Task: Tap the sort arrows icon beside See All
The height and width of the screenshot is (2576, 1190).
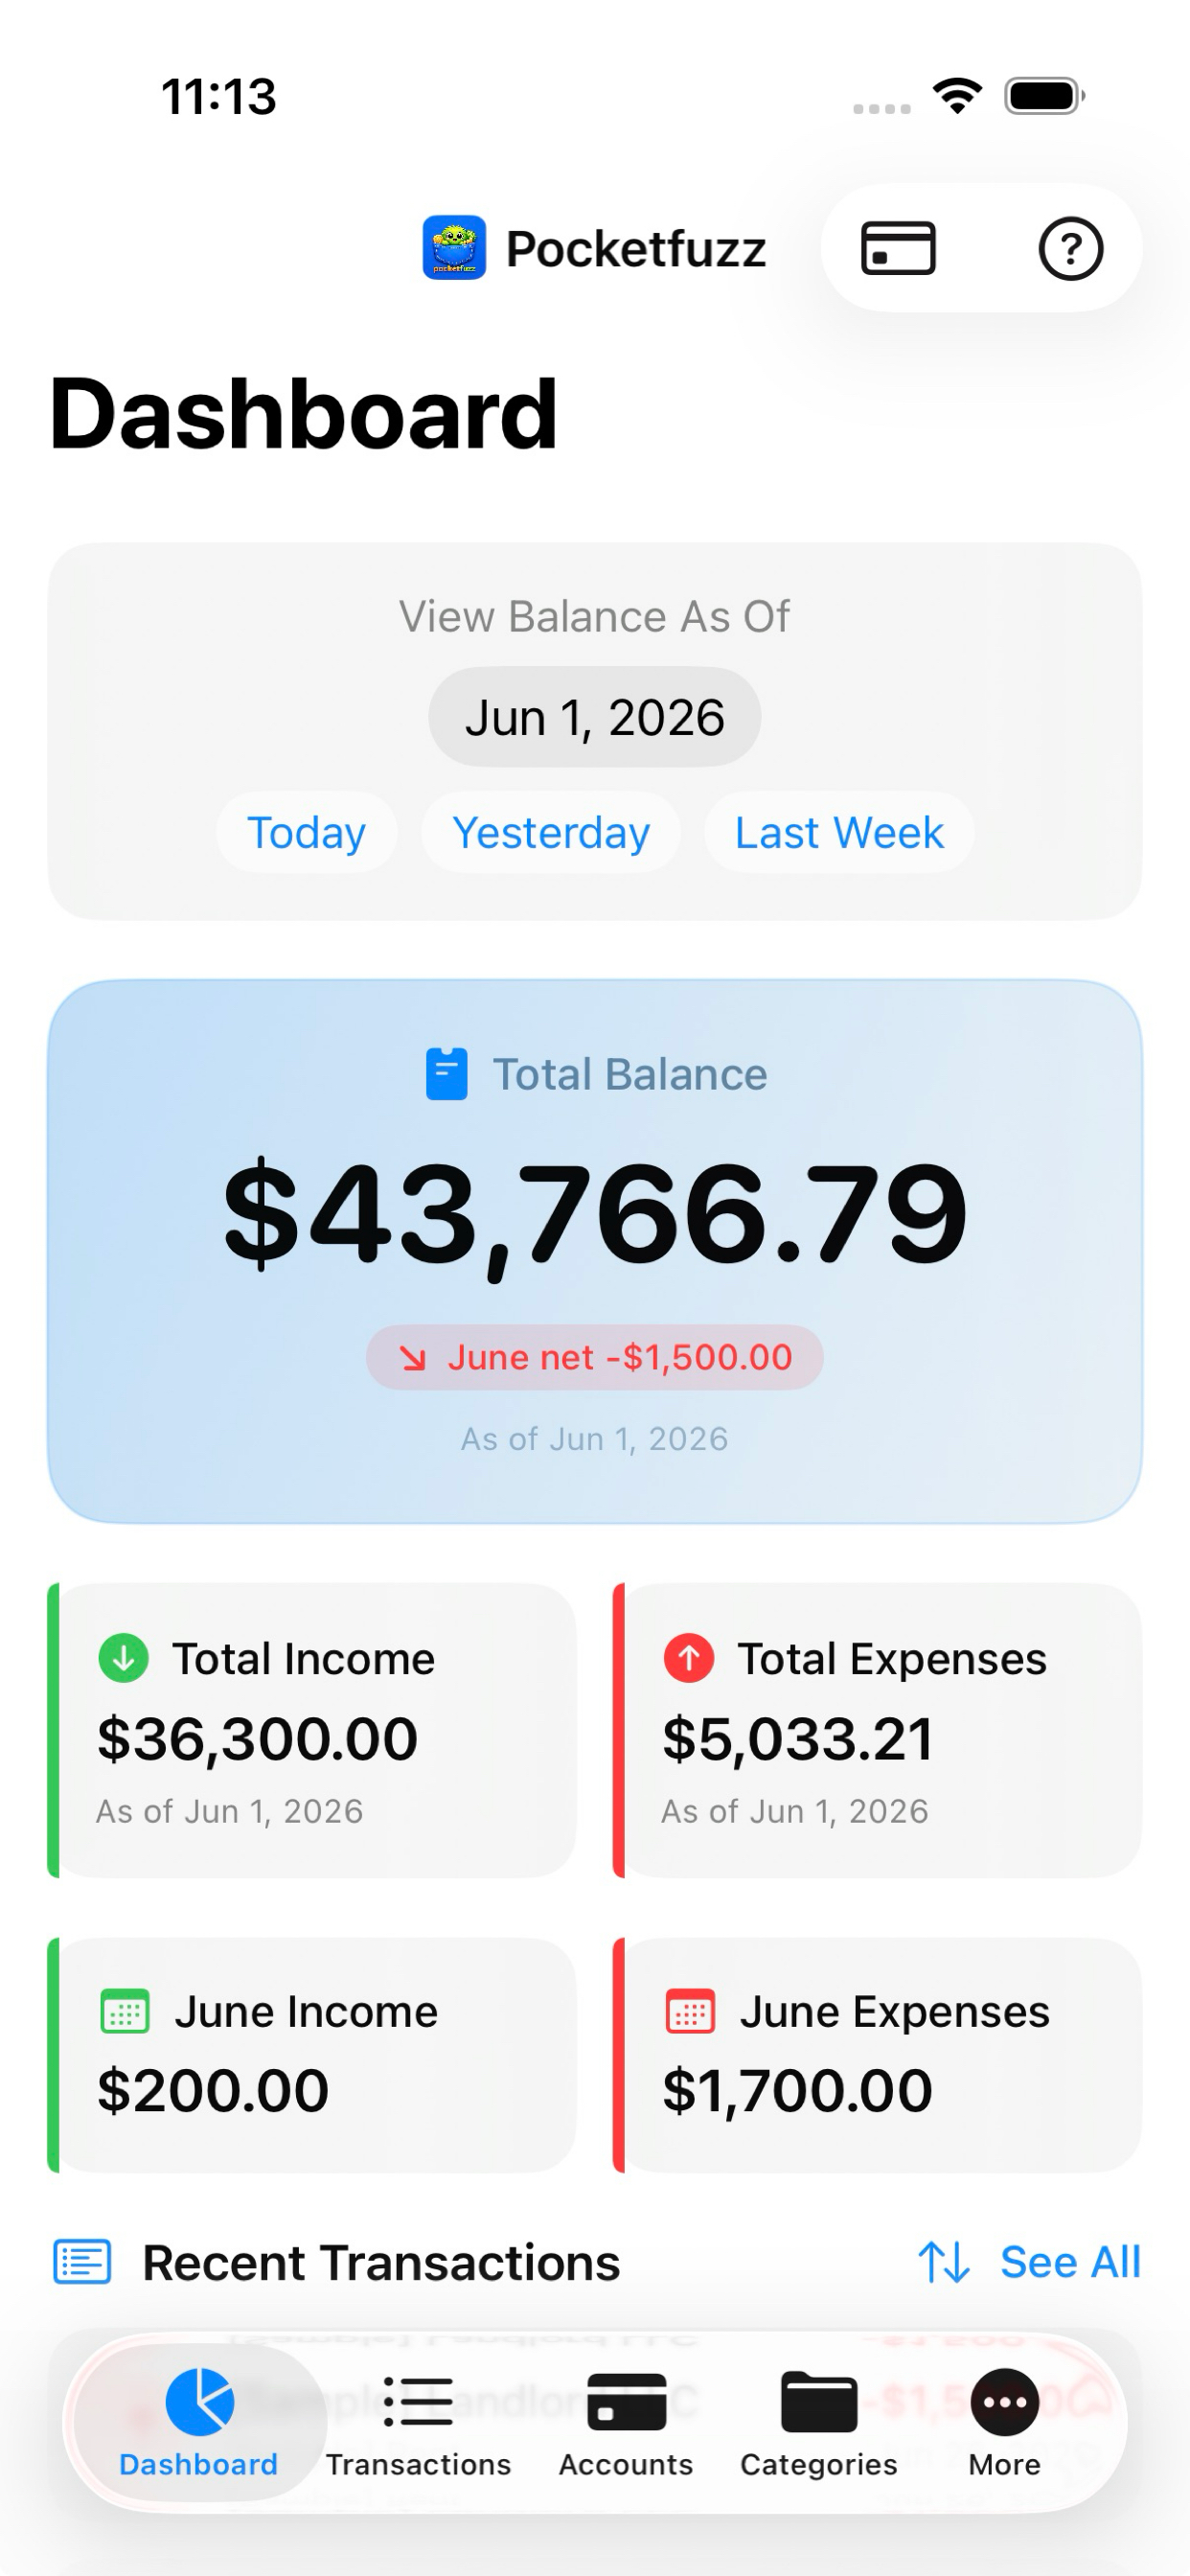Action: point(944,2262)
